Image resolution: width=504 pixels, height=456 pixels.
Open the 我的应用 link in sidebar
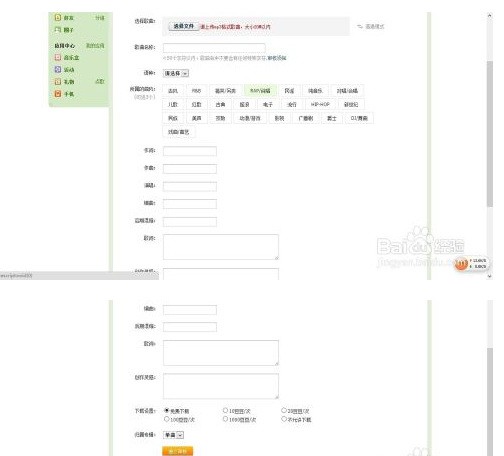95,45
